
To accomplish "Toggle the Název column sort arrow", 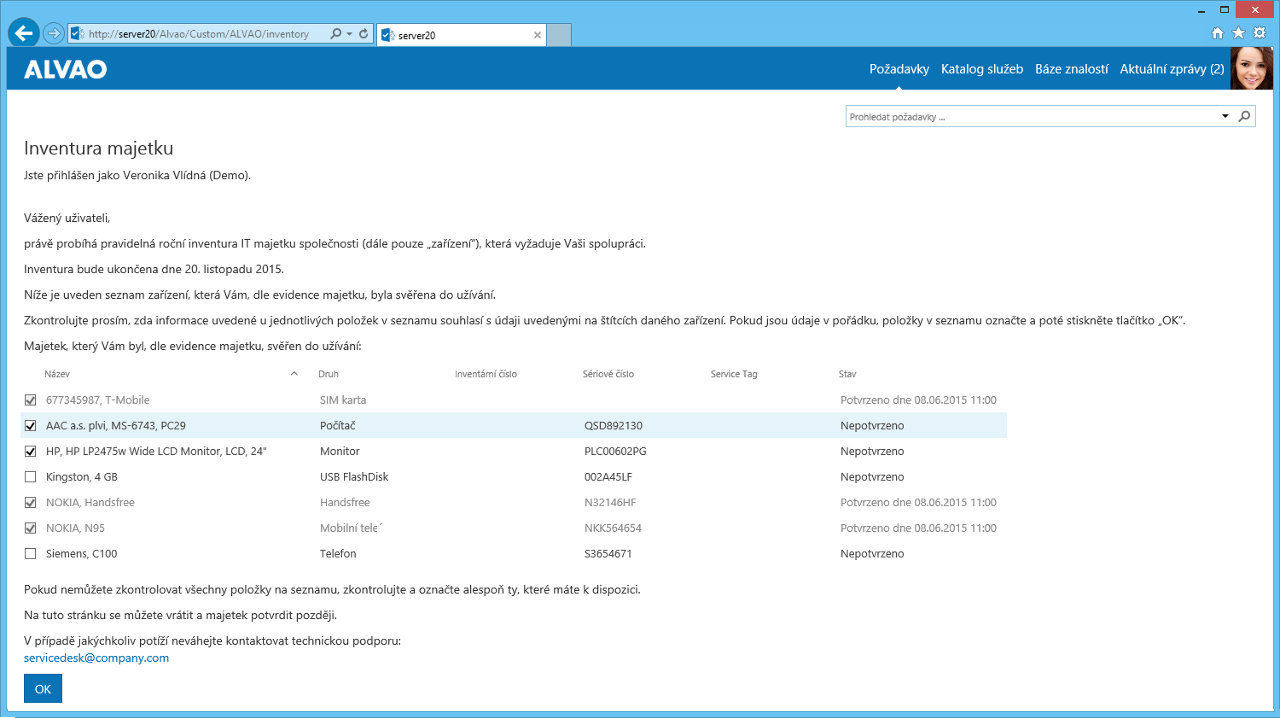I will (294, 374).
